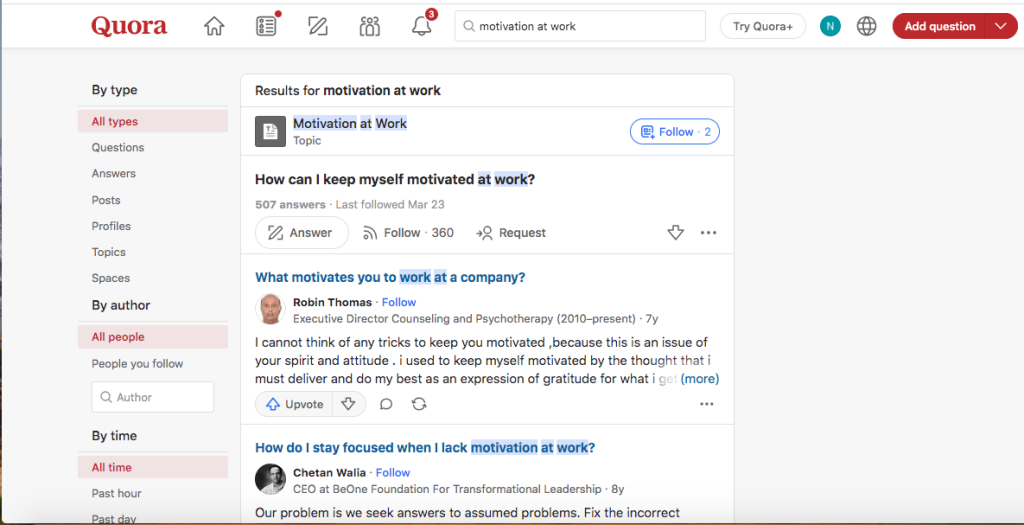Open more options for 'keep myself motivated' question
This screenshot has width=1024, height=525.
point(708,232)
